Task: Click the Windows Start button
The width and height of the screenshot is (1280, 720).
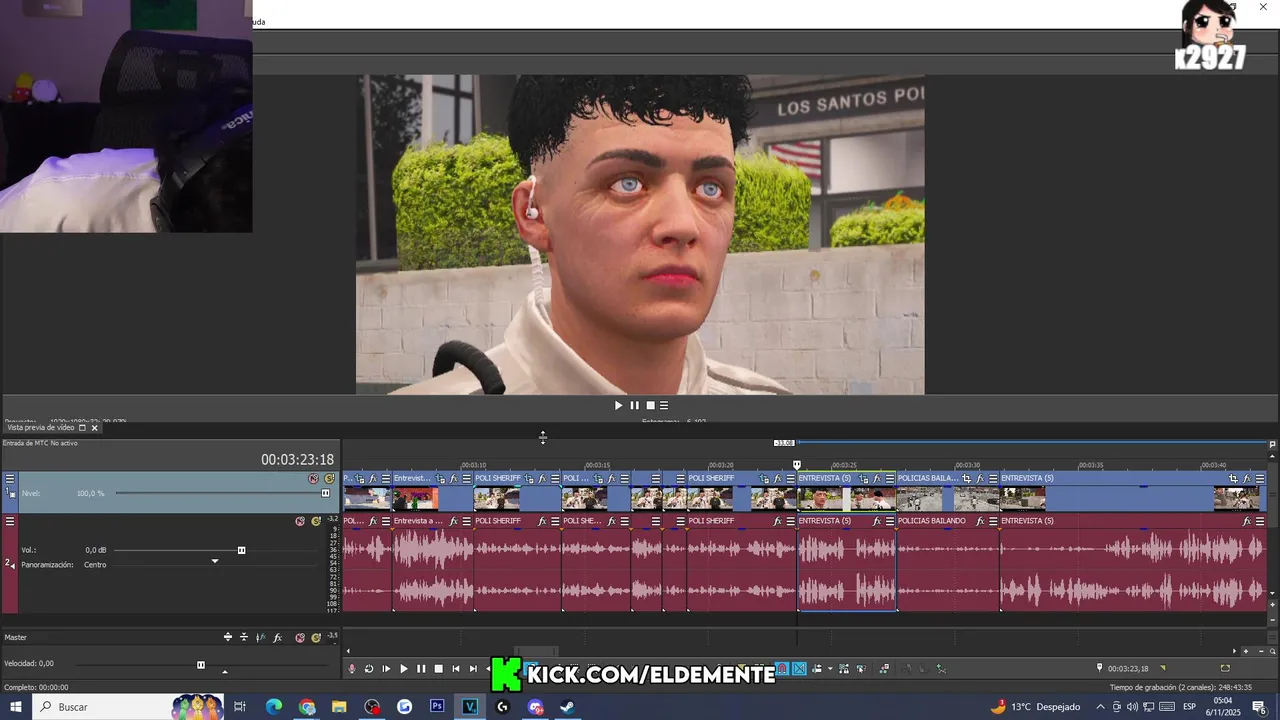Action: point(15,707)
